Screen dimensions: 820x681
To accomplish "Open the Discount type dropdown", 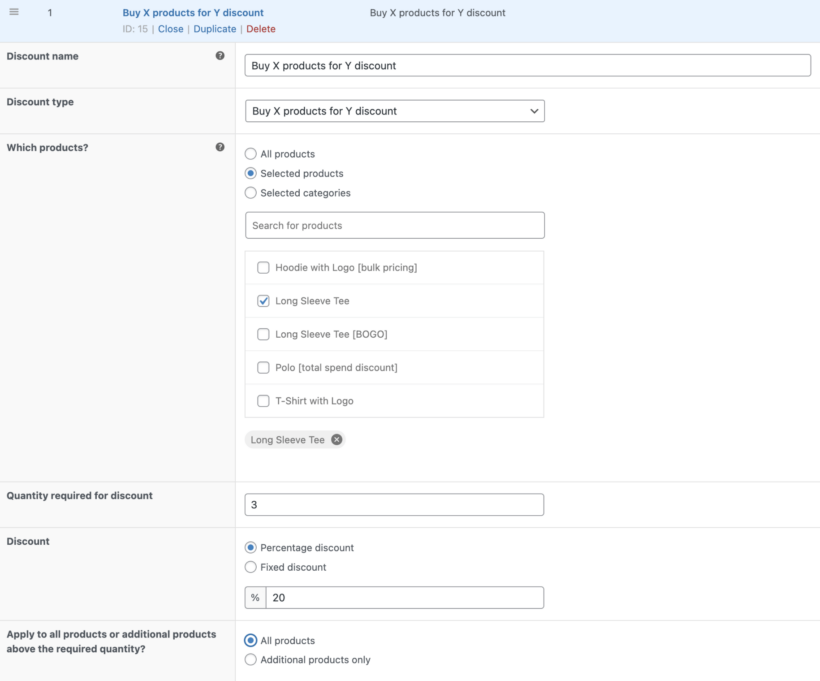I will point(395,110).
